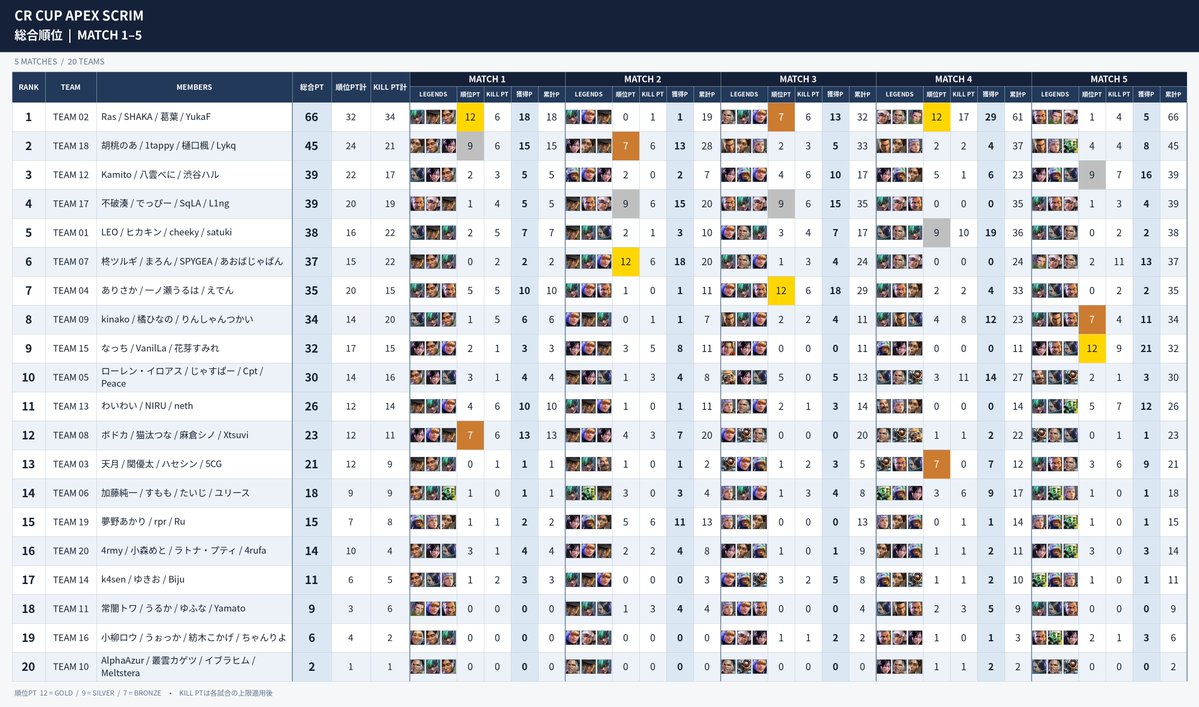Click TEAM 02's gold 12 cell in Match 1
This screenshot has height=707, width=1199.
[470, 117]
